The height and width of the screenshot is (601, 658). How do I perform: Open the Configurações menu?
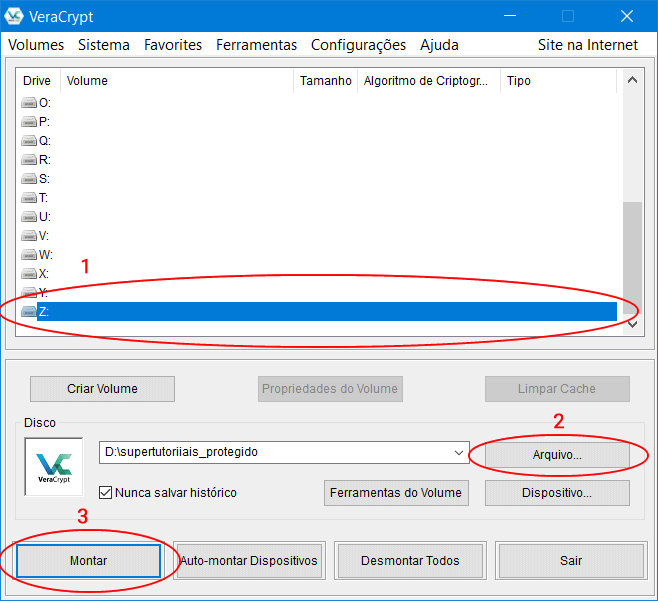click(358, 45)
